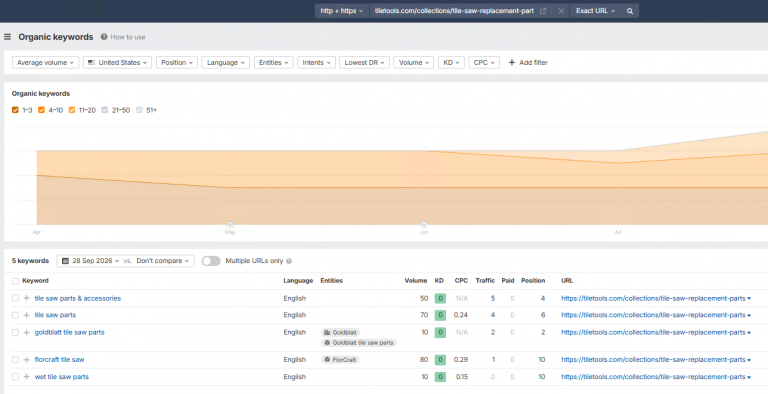Open the target URL in new tab icon

click(x=543, y=11)
